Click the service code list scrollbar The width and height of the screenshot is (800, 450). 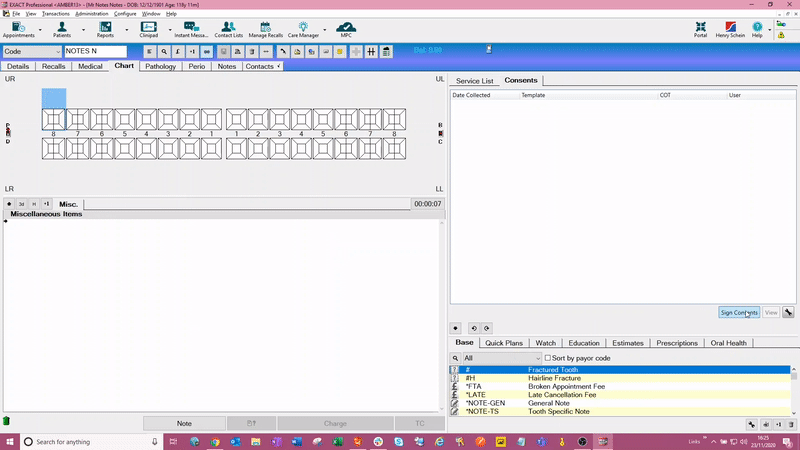[x=794, y=391]
